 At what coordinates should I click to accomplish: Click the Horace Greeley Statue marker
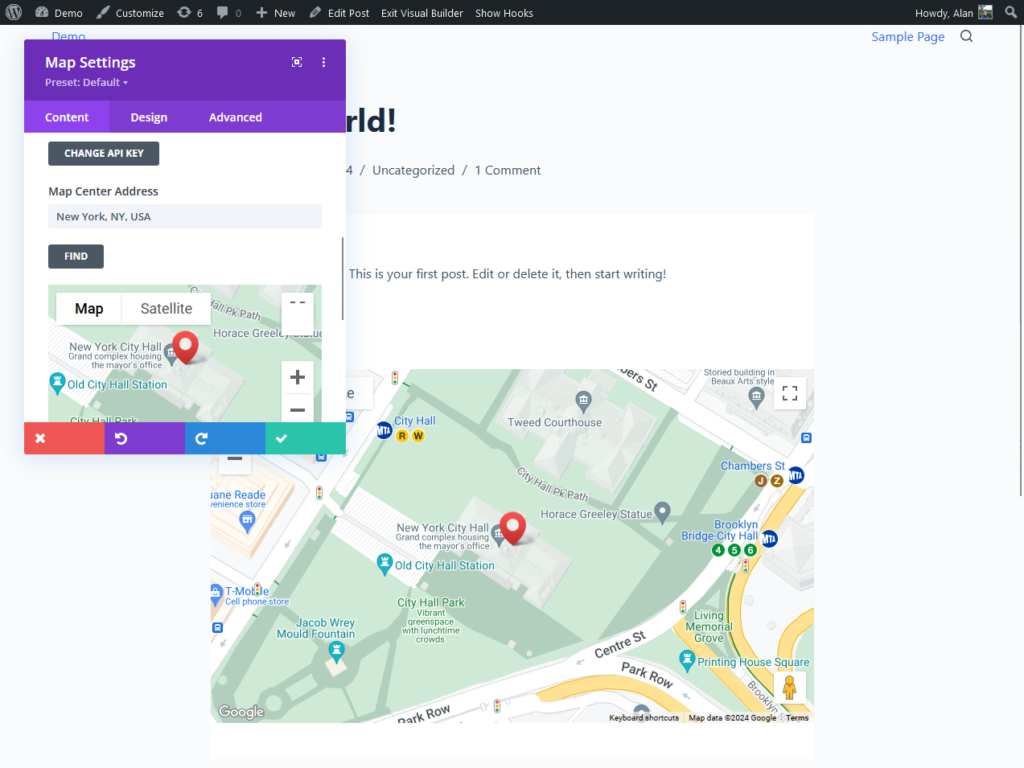pos(662,512)
